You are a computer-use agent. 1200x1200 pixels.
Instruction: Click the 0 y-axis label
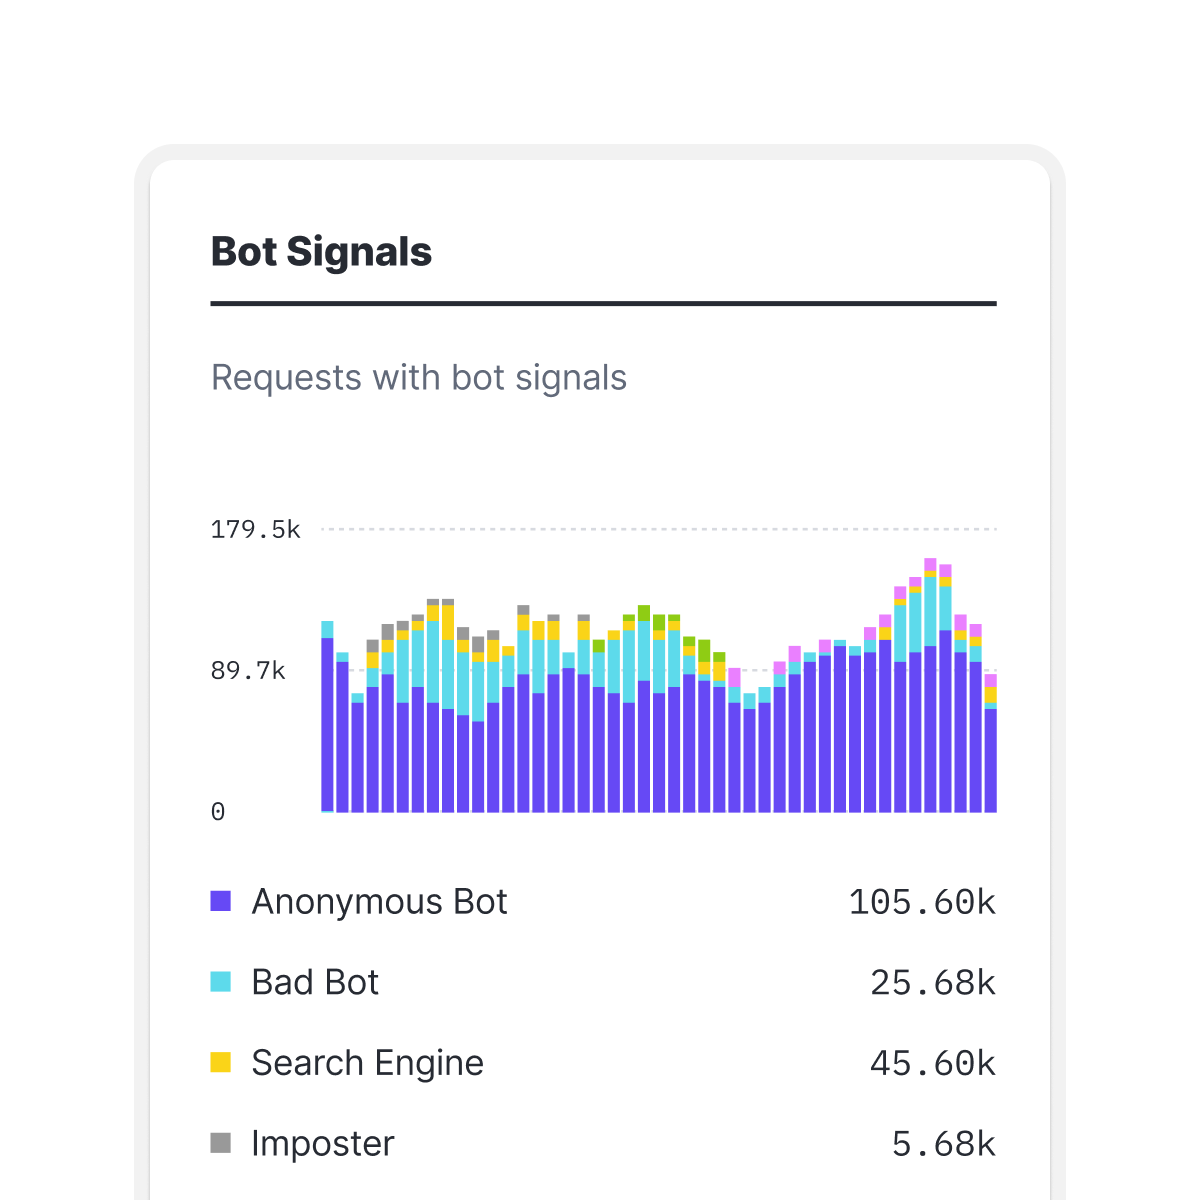pyautogui.click(x=218, y=812)
